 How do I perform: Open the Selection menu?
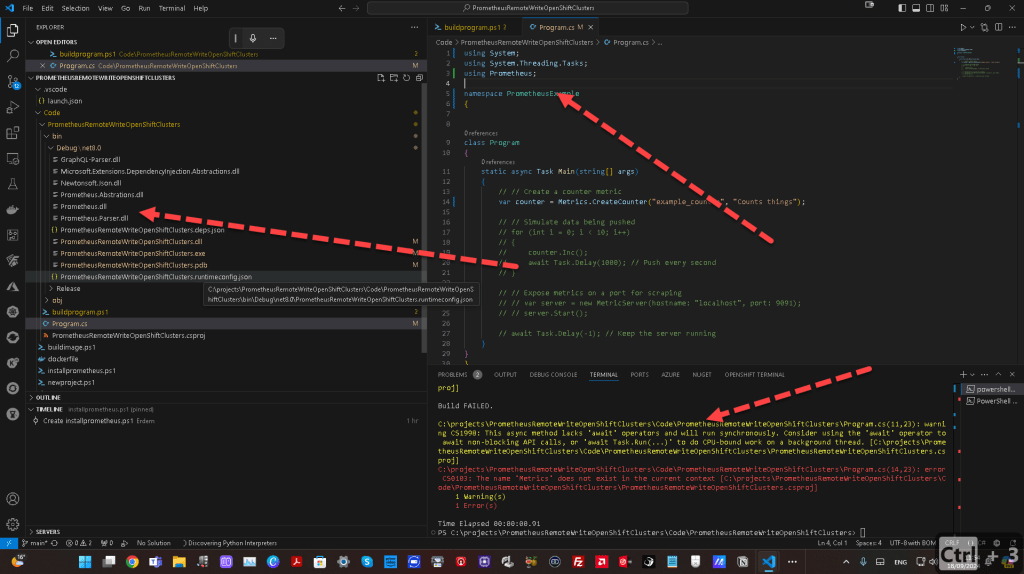tap(75, 8)
